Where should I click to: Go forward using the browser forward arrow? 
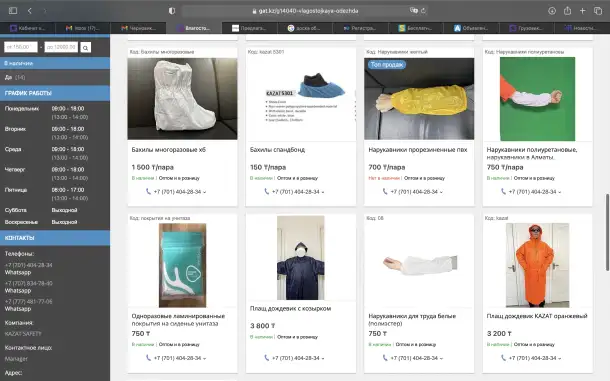point(44,11)
